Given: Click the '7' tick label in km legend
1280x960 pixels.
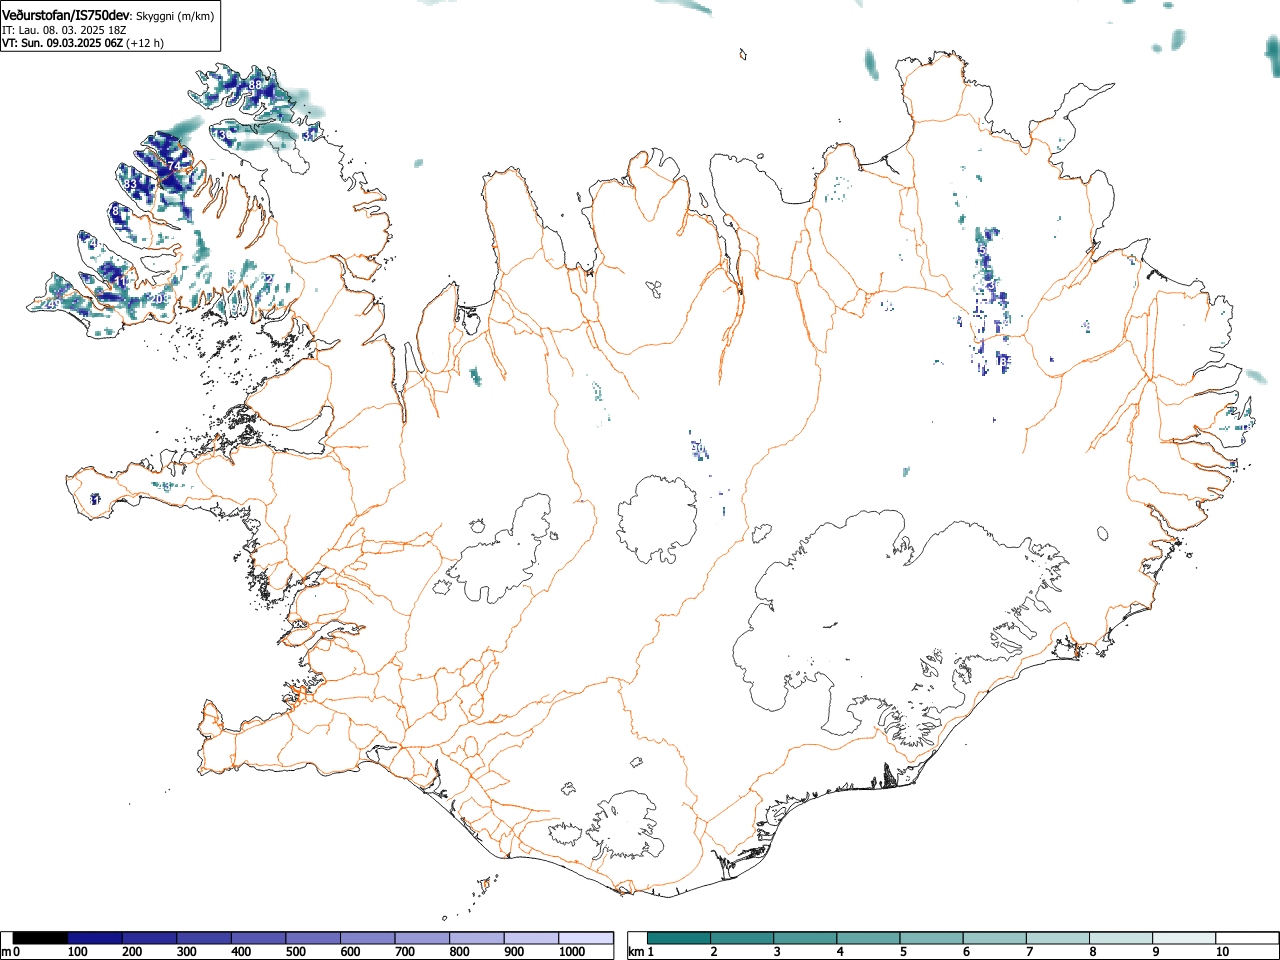Looking at the screenshot, I should [1029, 952].
